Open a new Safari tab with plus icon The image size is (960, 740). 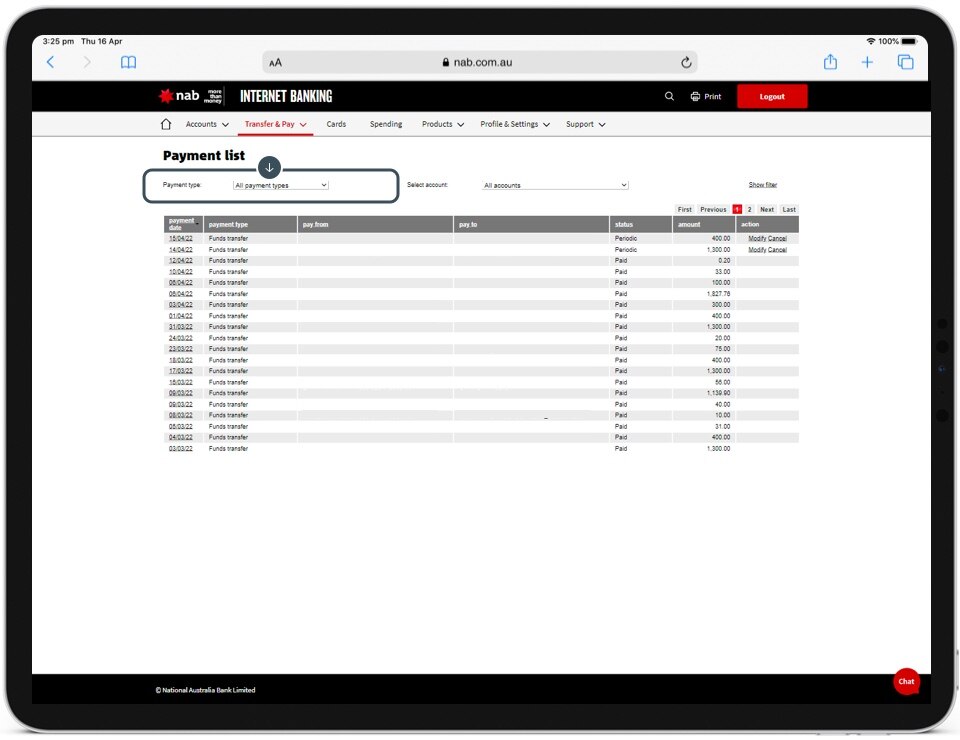point(867,62)
